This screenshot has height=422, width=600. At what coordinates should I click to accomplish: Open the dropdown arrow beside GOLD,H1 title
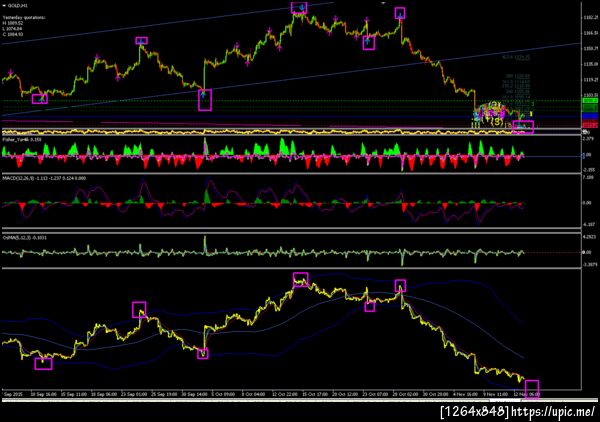tap(4, 6)
